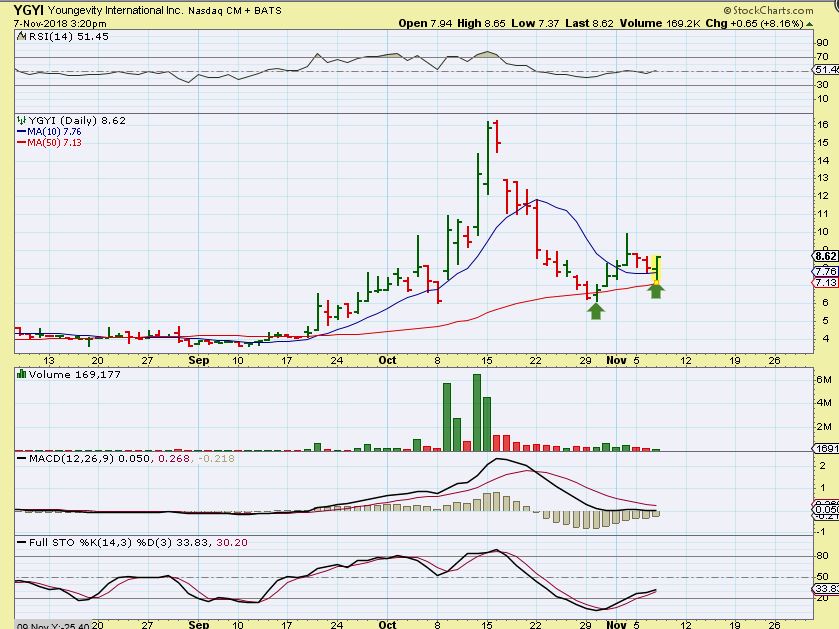Click the green volume bars icon
The width and height of the screenshot is (839, 629).
point(21,374)
